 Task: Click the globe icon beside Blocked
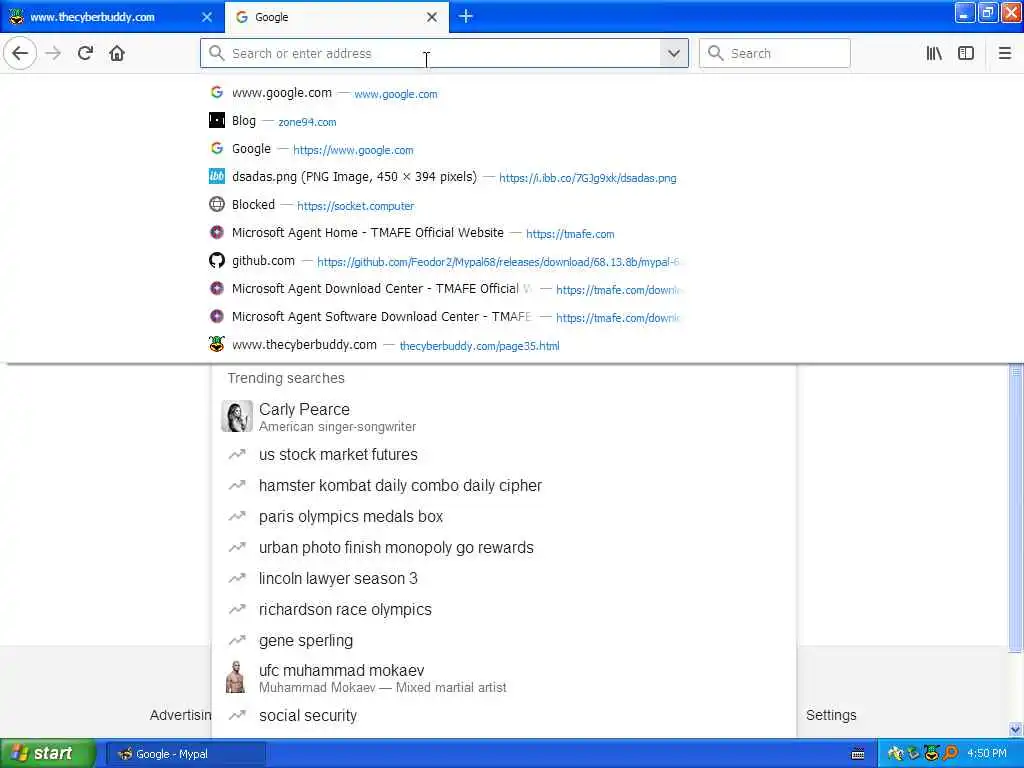(x=217, y=204)
